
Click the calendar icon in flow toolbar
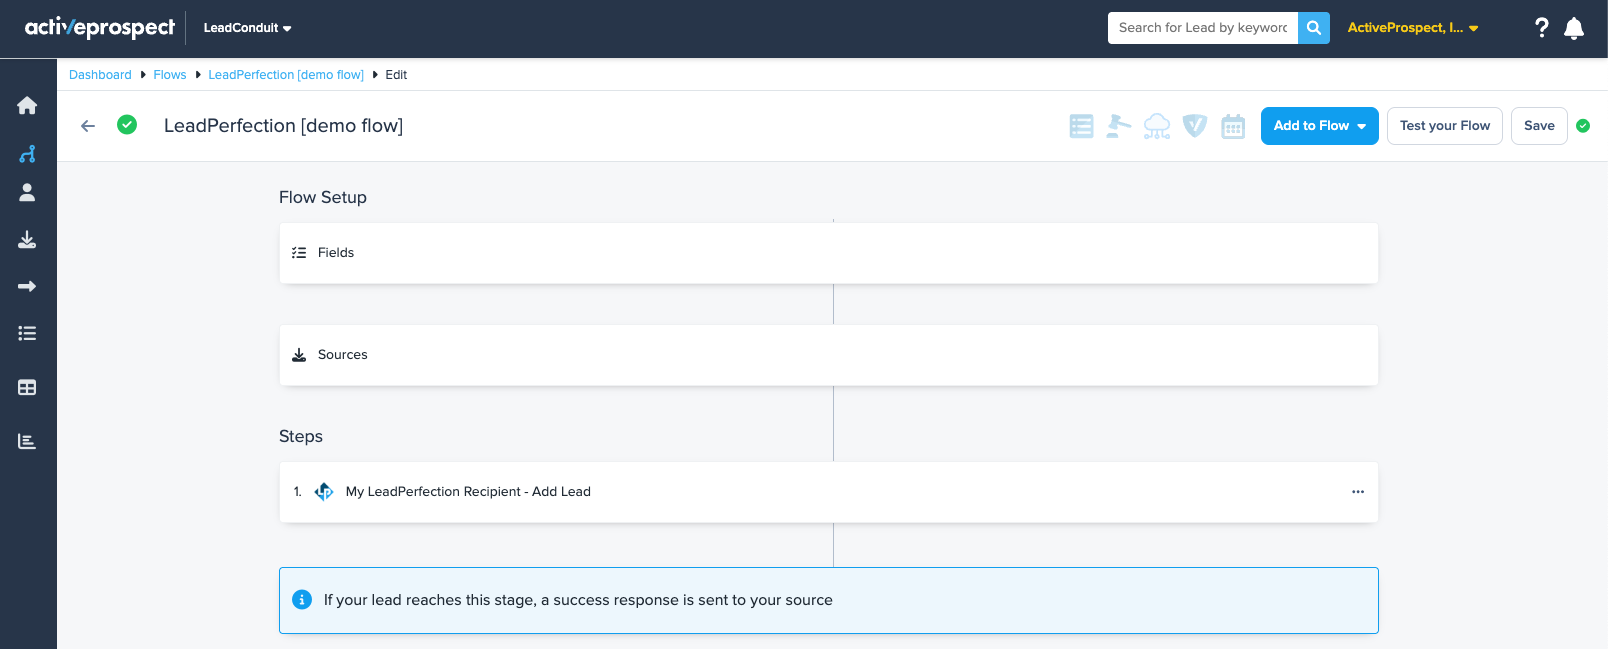point(1233,126)
